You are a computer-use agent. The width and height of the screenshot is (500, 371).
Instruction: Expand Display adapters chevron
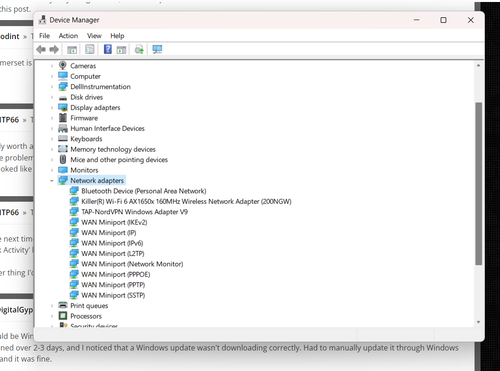(52, 108)
